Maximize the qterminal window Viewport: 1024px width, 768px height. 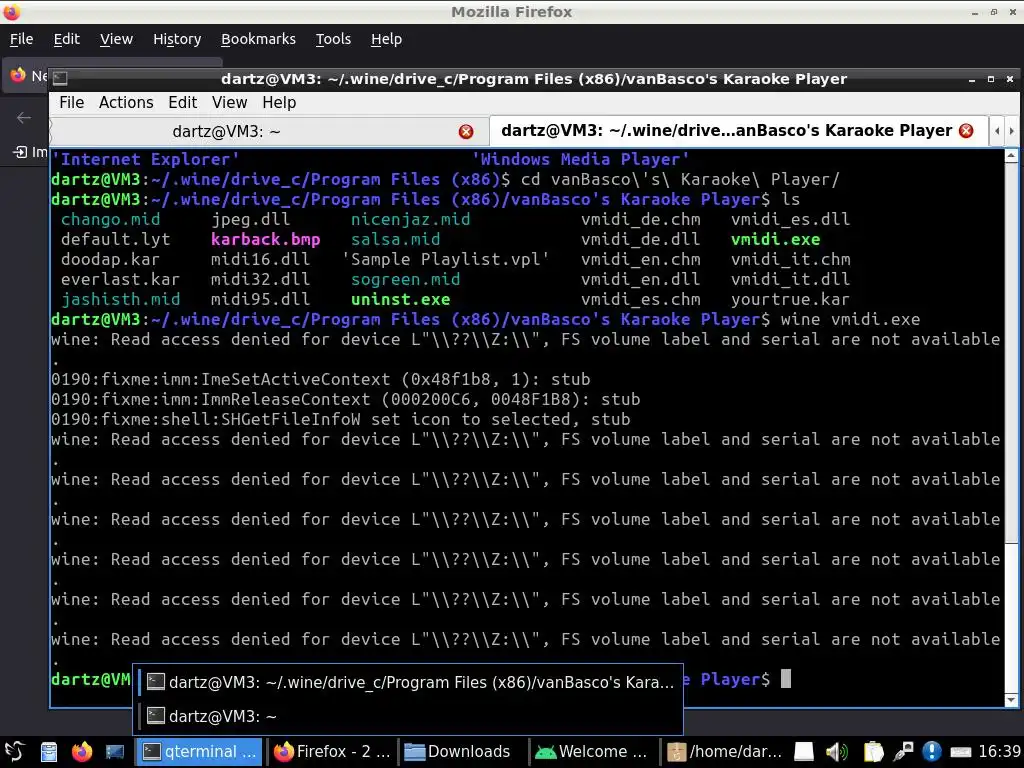(x=991, y=79)
